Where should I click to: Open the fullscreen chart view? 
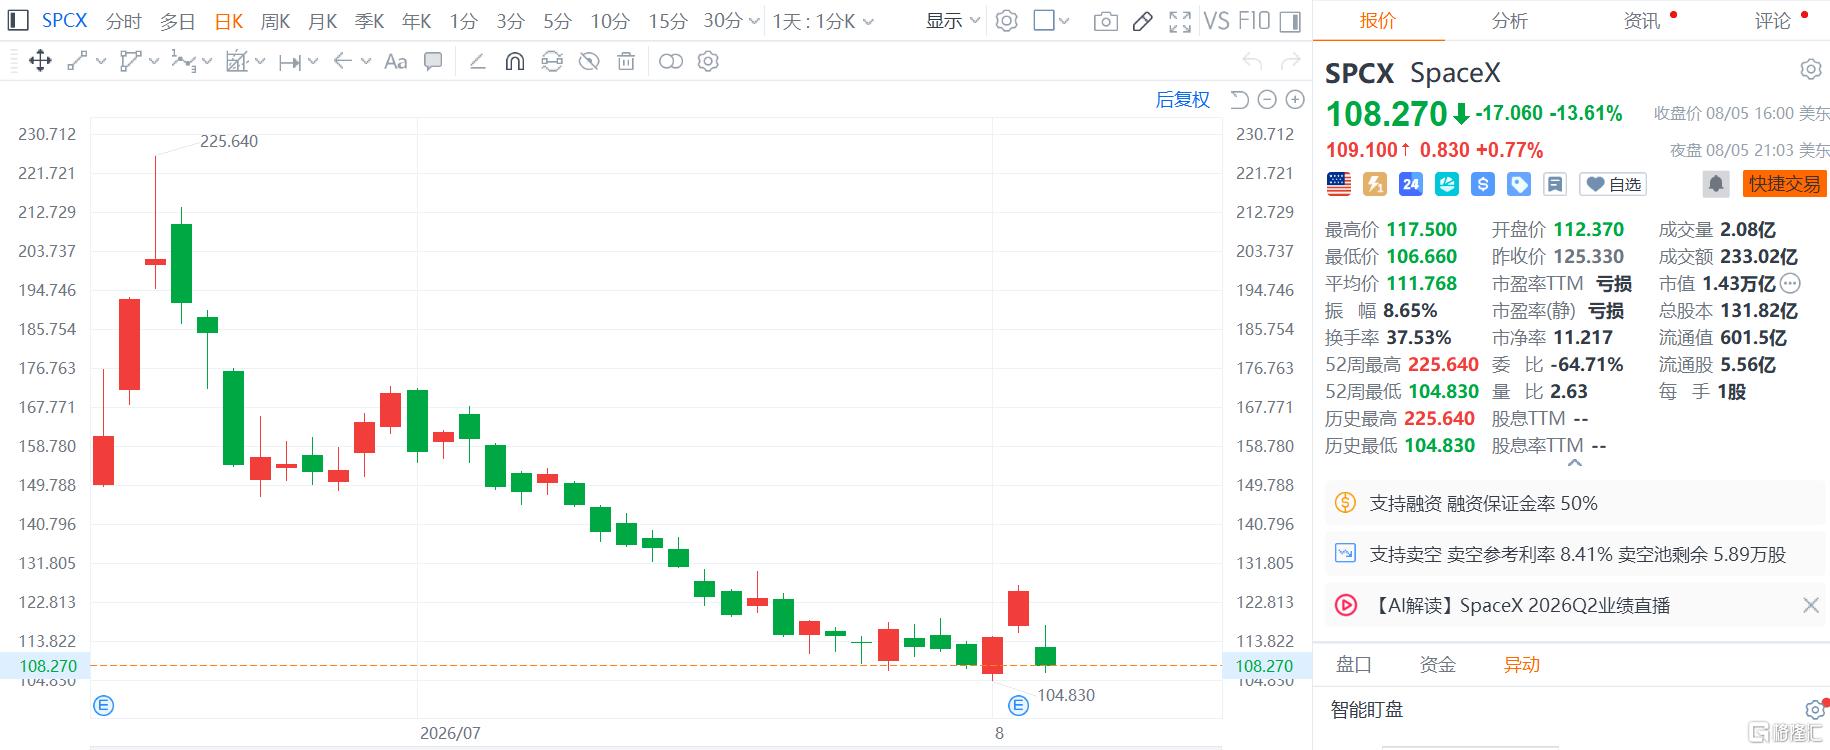pos(1180,21)
